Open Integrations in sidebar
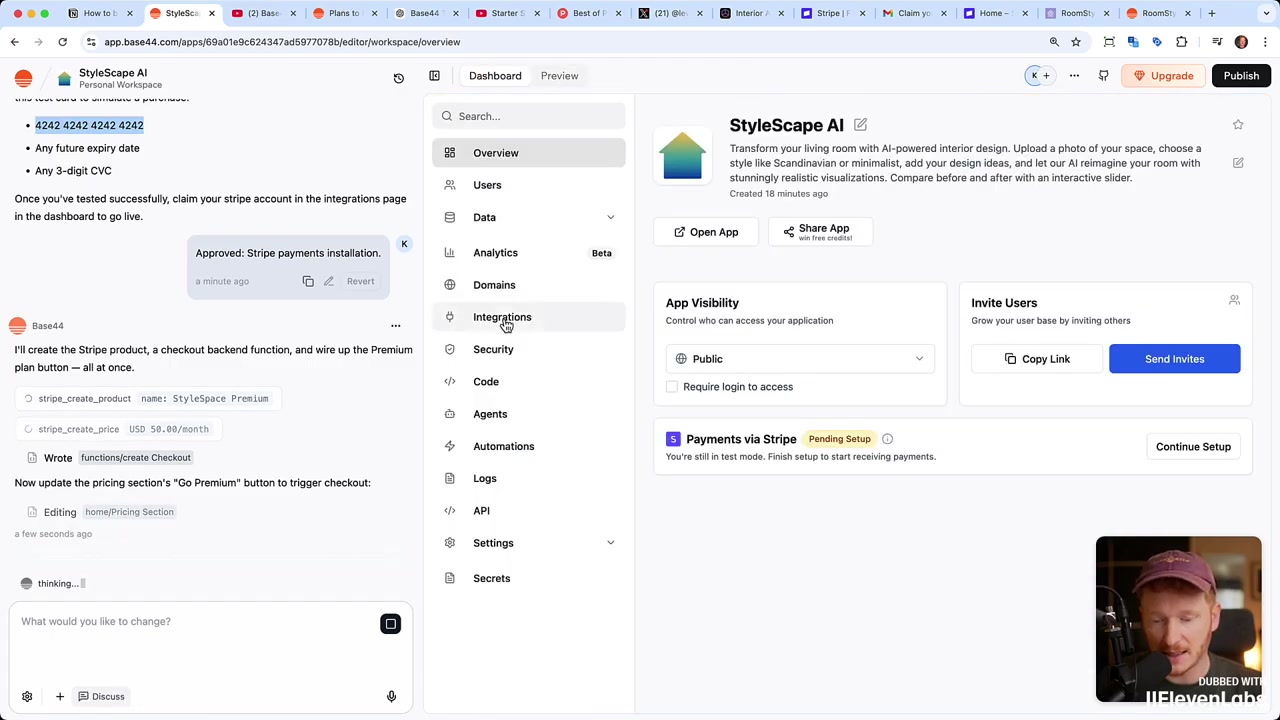 [x=529, y=317]
